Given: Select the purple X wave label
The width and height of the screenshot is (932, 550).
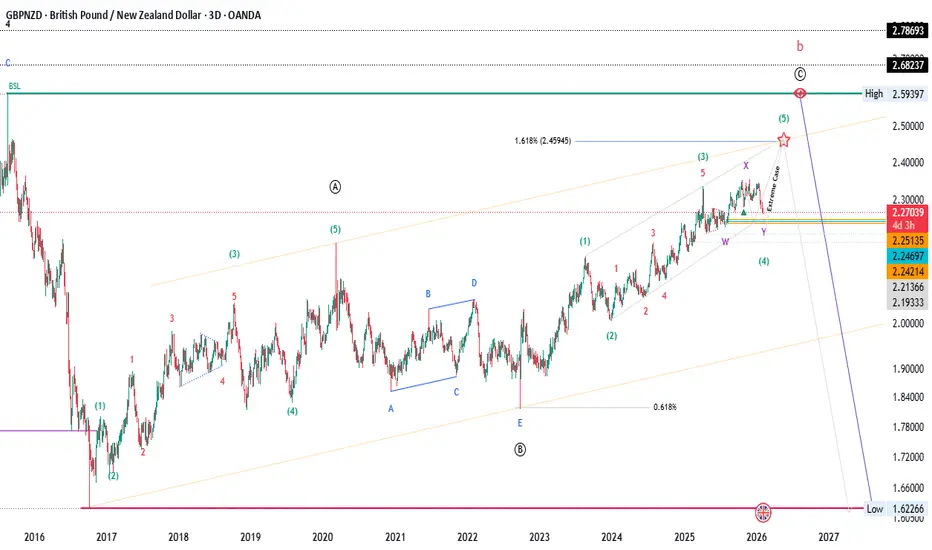Looking at the screenshot, I should tap(746, 165).
